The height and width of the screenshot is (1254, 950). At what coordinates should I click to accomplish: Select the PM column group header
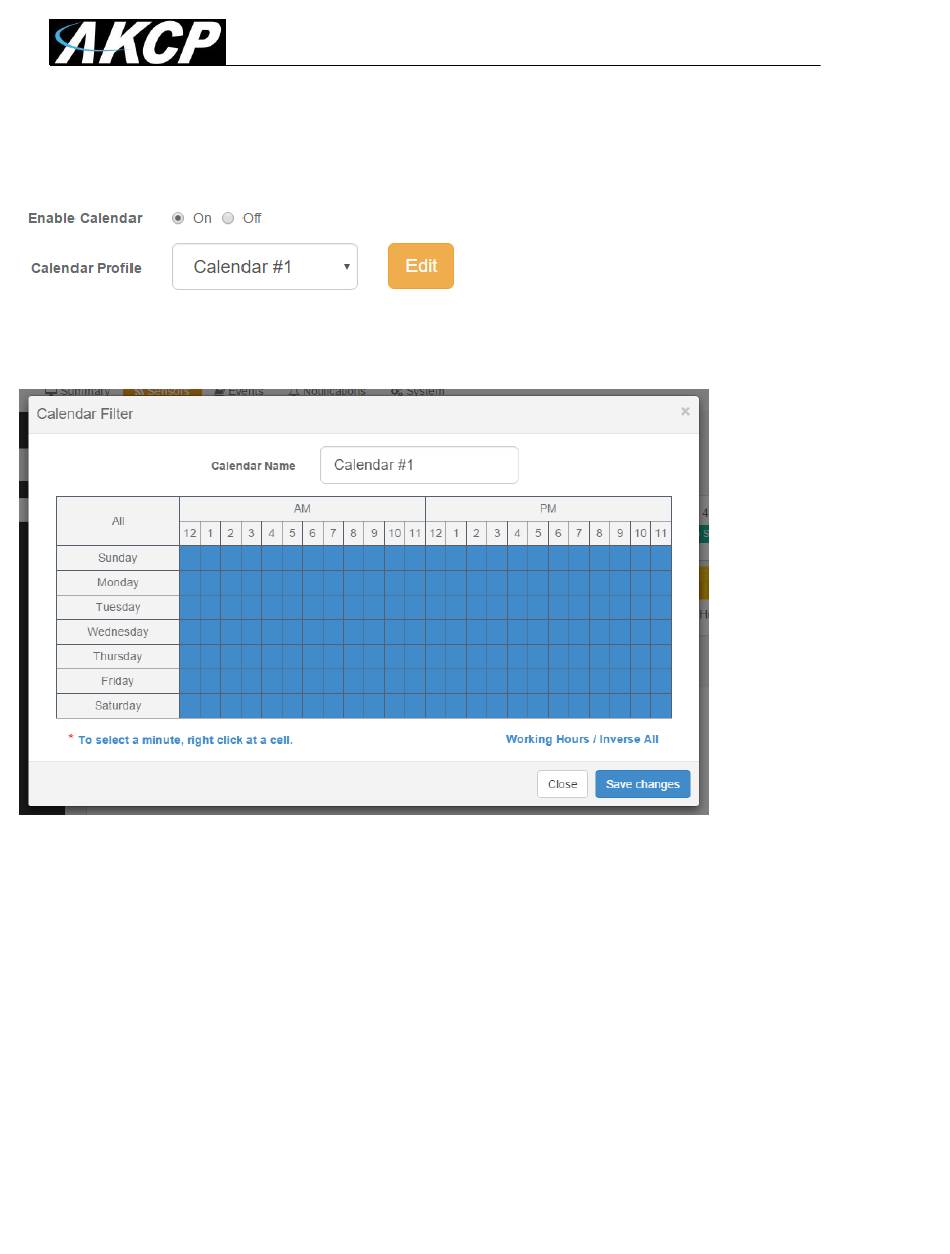548,509
